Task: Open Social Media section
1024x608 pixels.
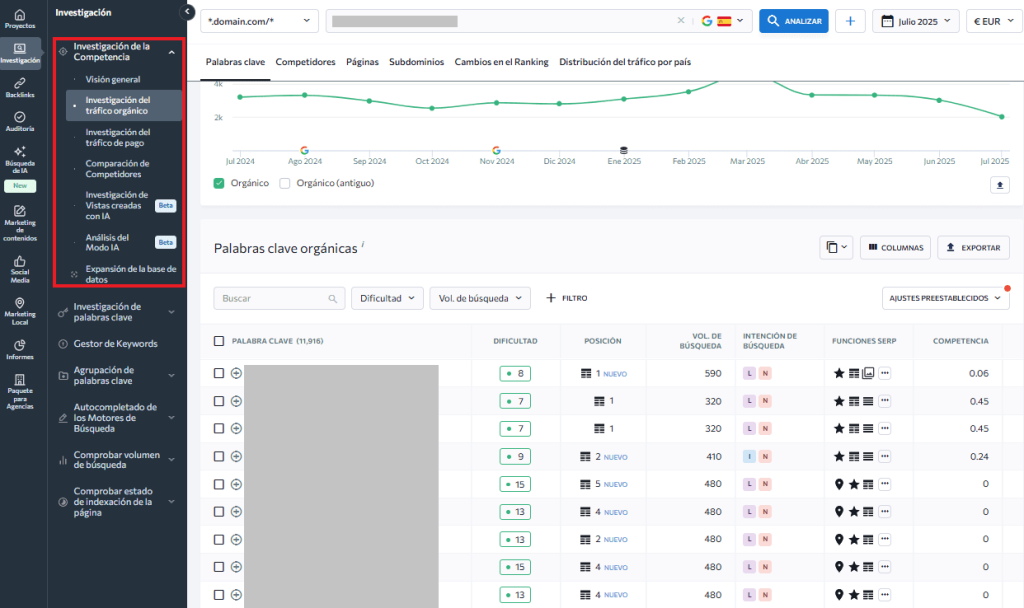Action: (20, 269)
